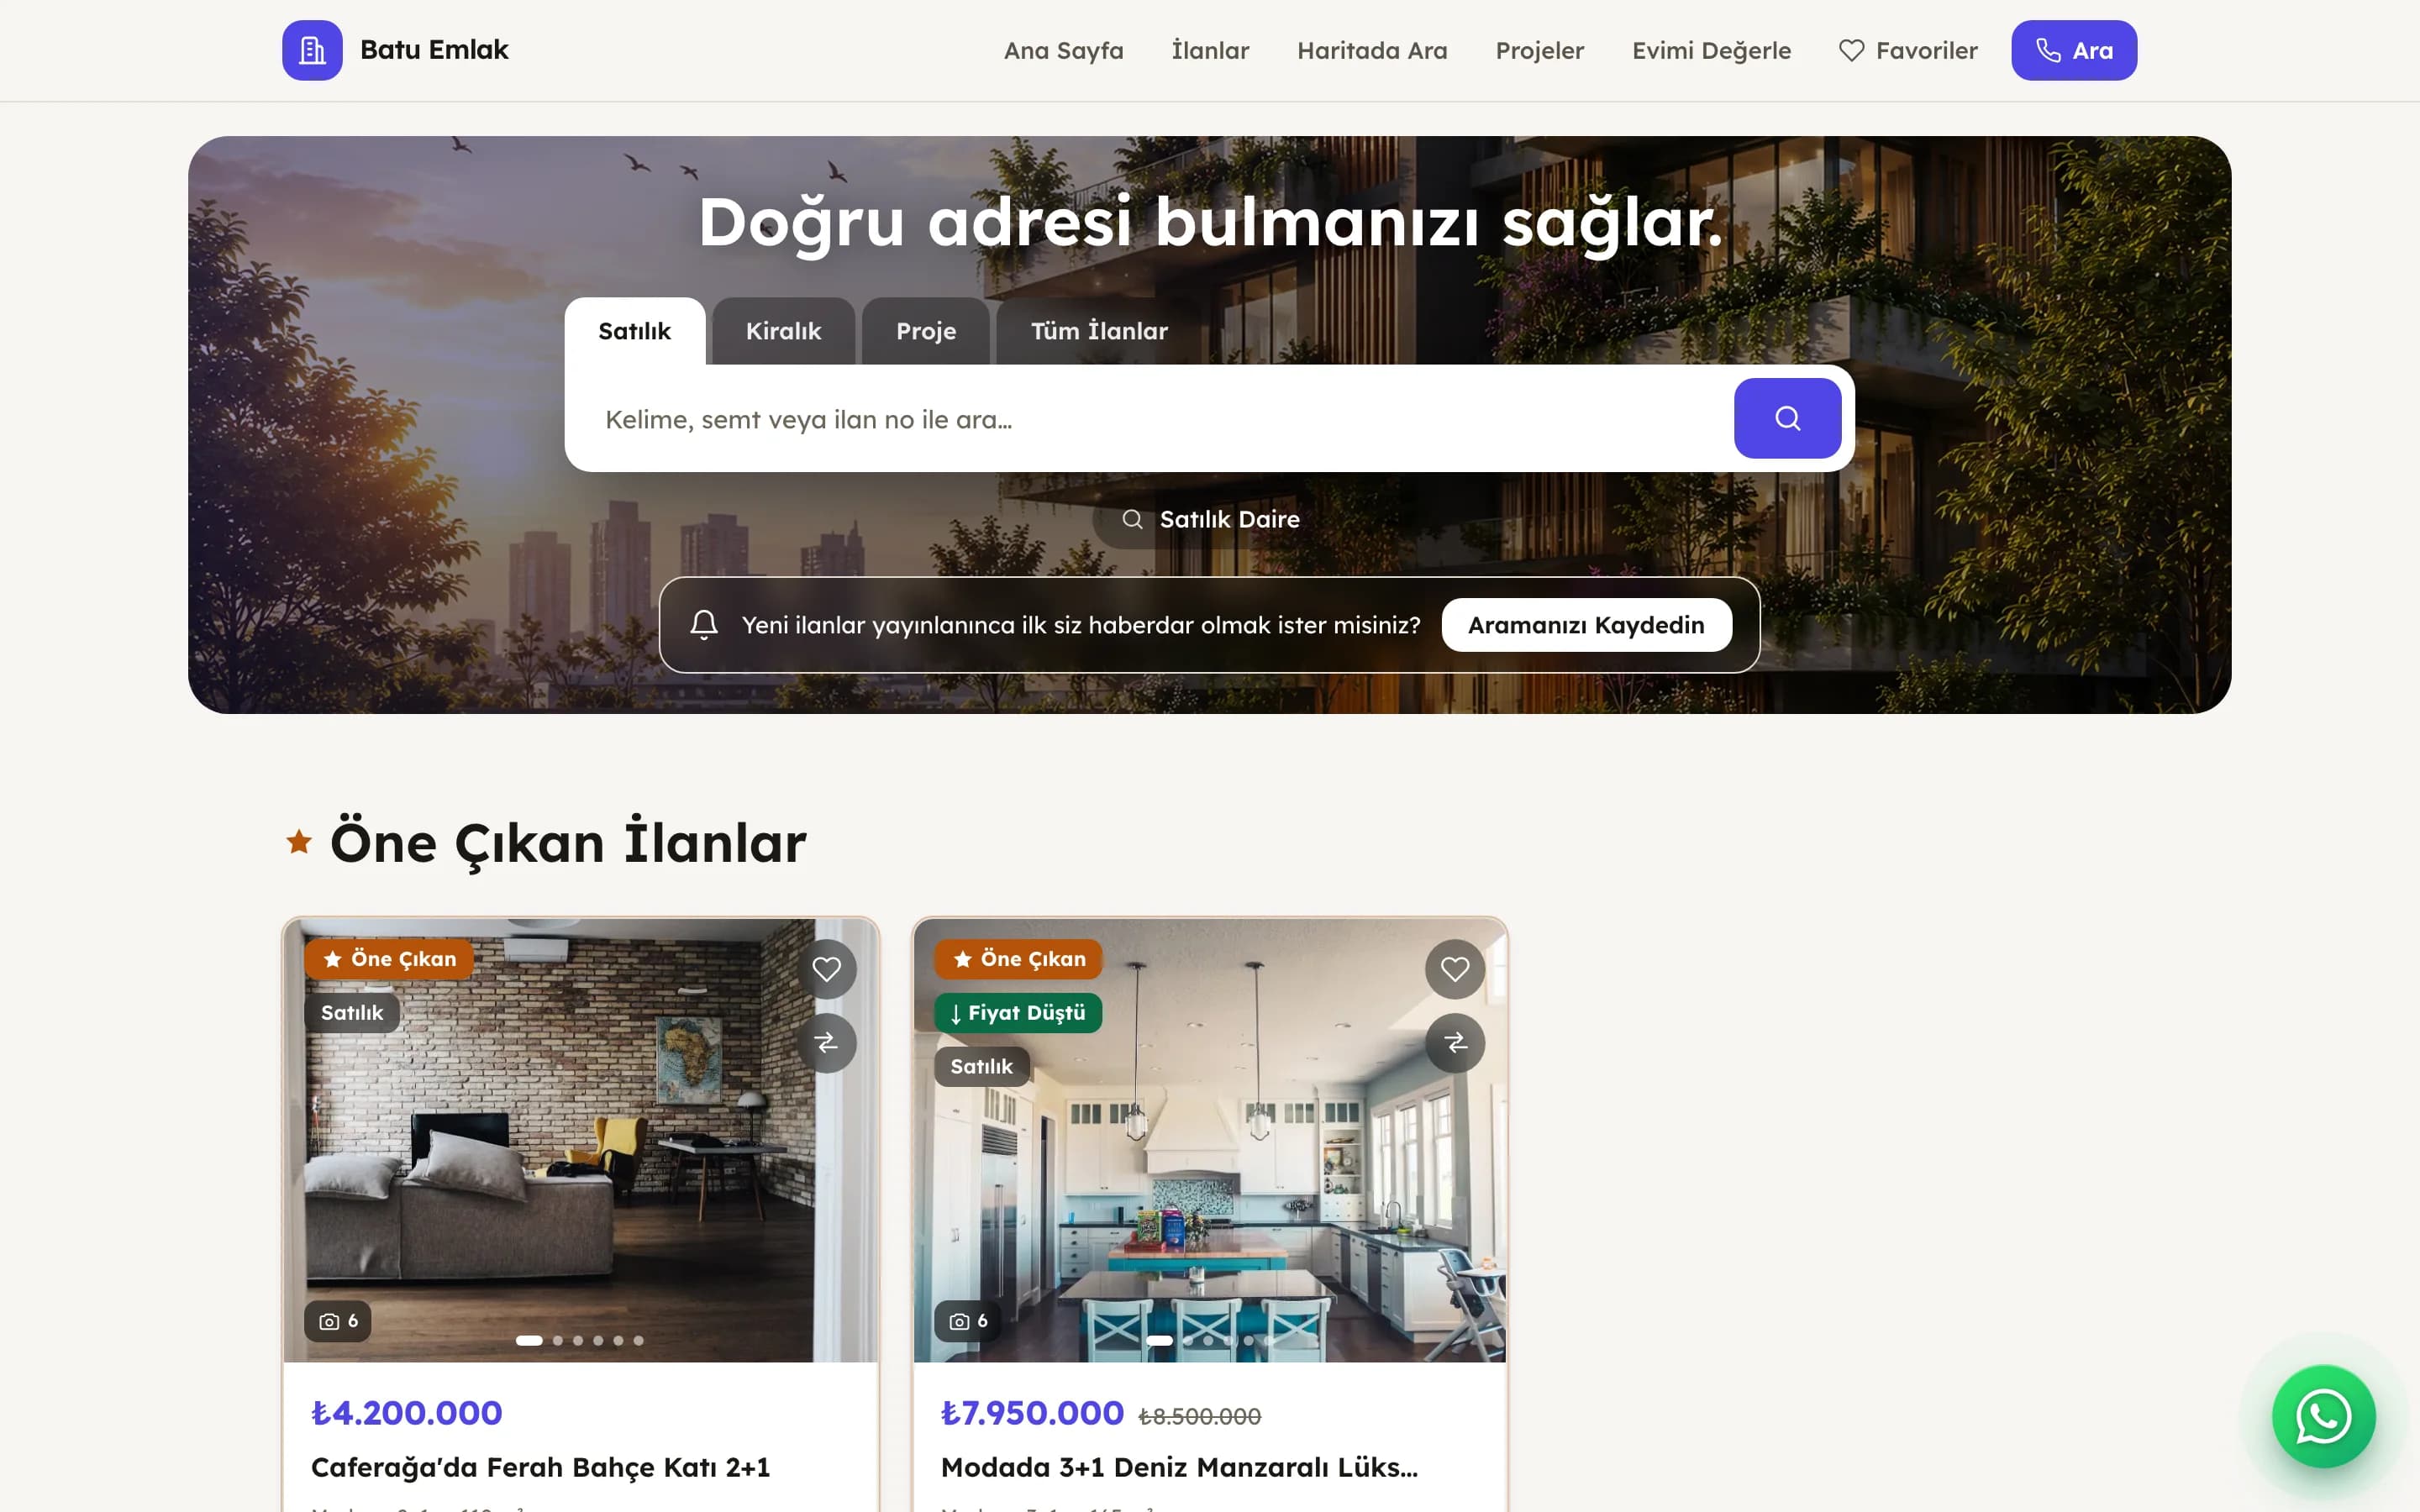Select the Satılık search tab
Screen dimensions: 2420x1512
(x=634, y=331)
